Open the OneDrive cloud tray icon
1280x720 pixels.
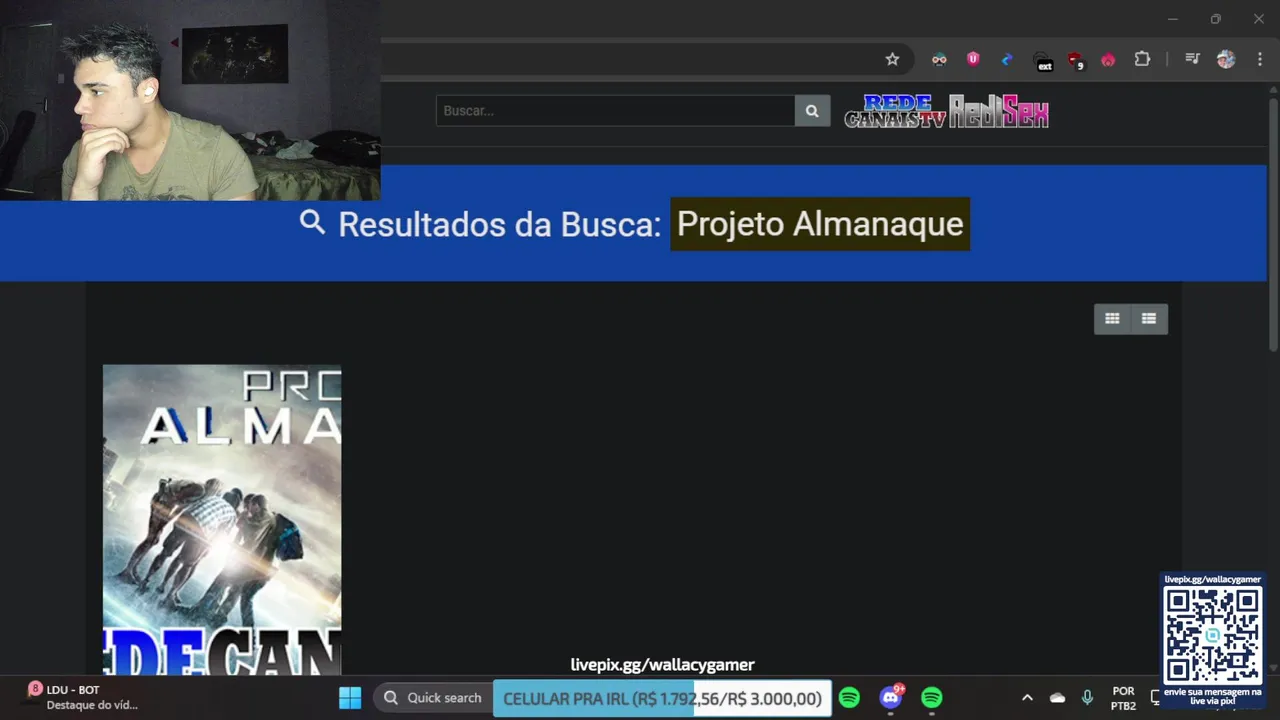click(1057, 698)
